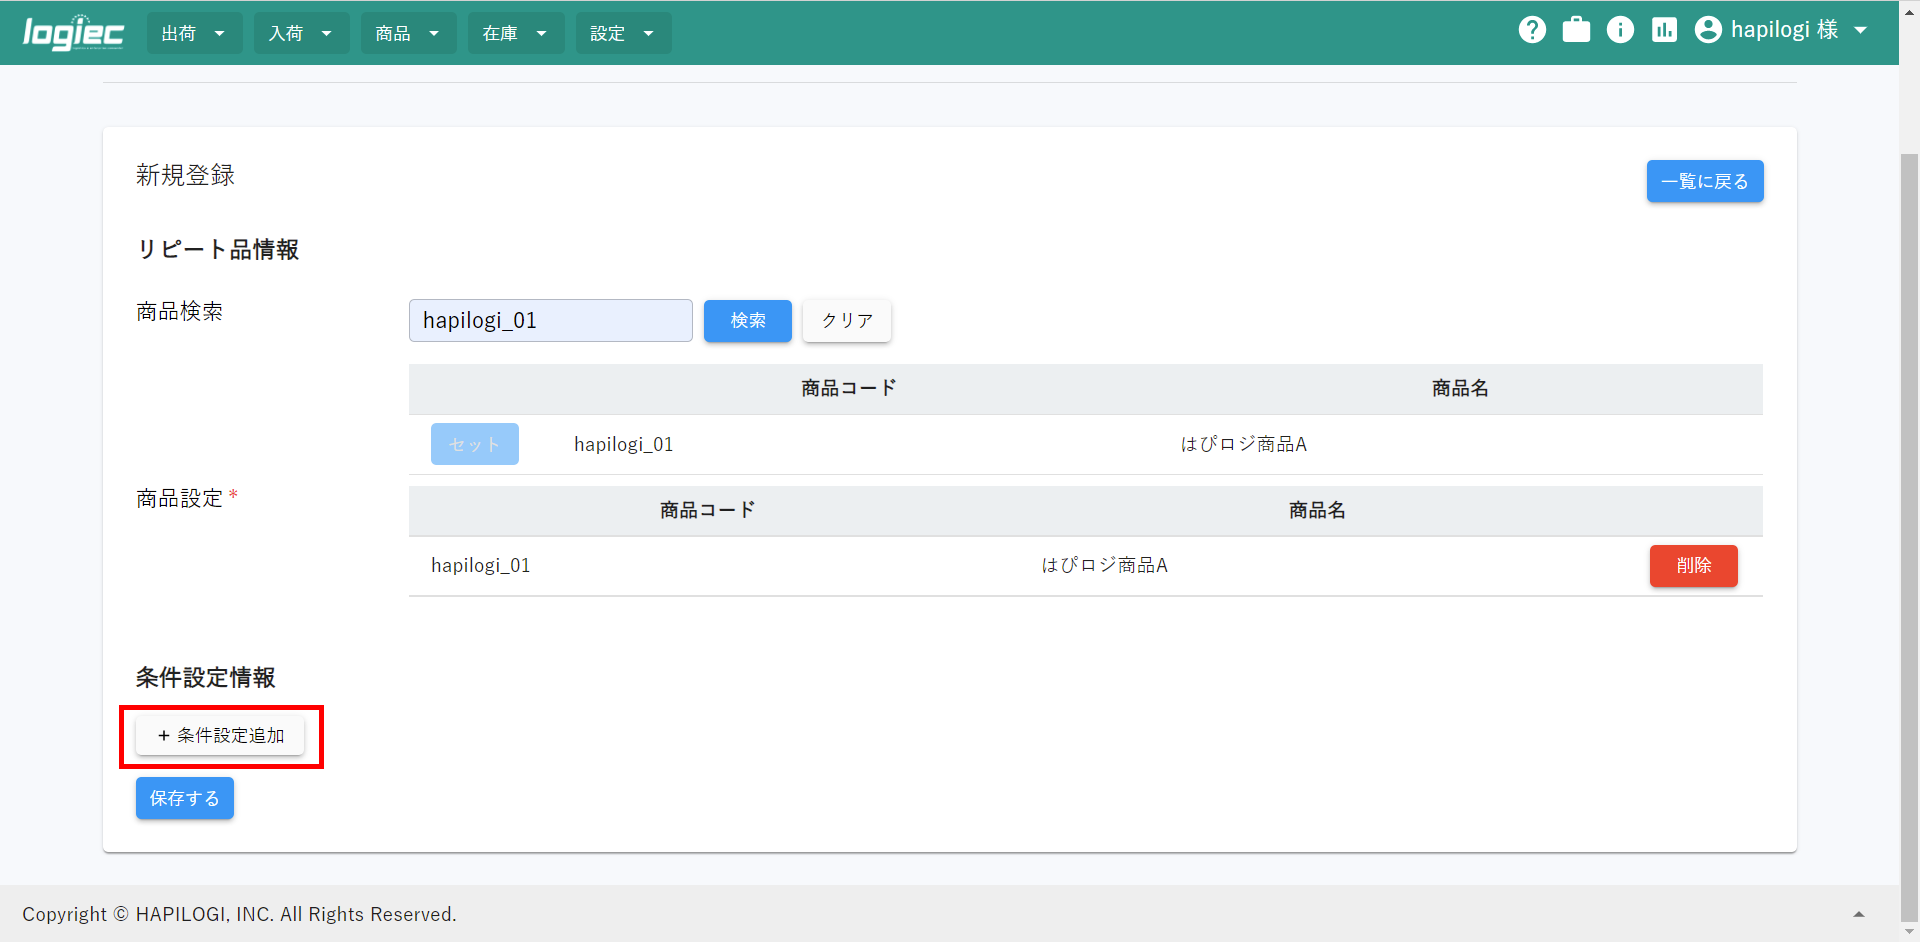This screenshot has width=1920, height=942.
Task: Open the 入荷 menu
Action: (302, 33)
